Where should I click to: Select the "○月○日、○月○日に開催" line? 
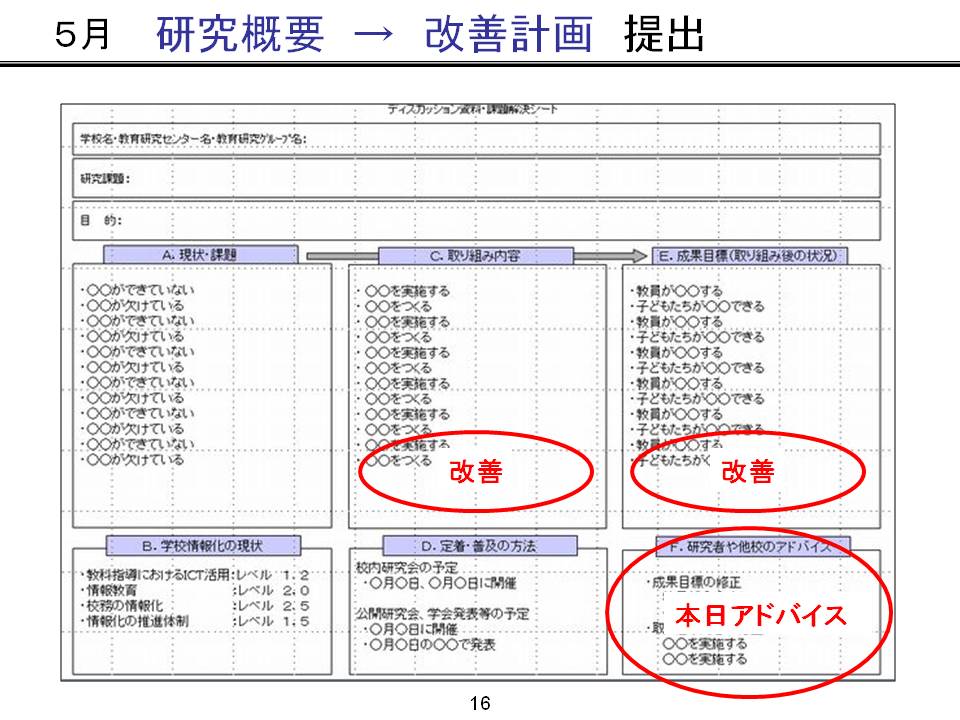(x=440, y=583)
